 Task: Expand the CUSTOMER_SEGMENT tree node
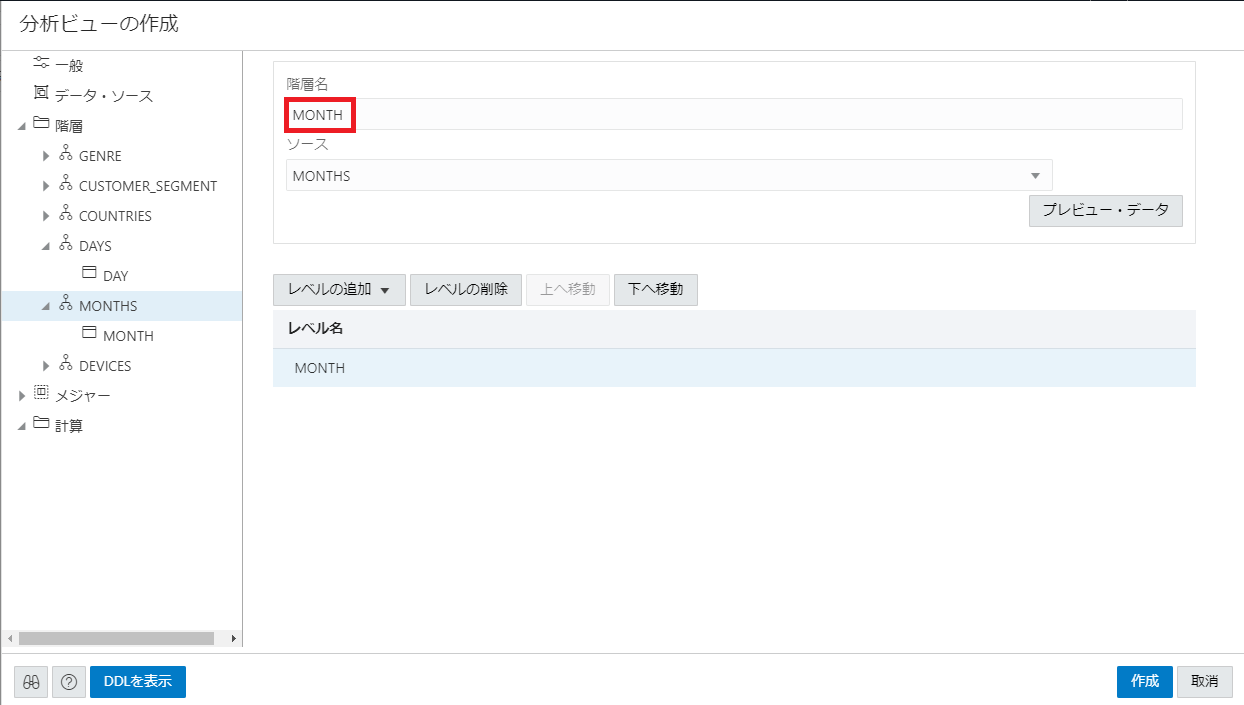click(46, 186)
